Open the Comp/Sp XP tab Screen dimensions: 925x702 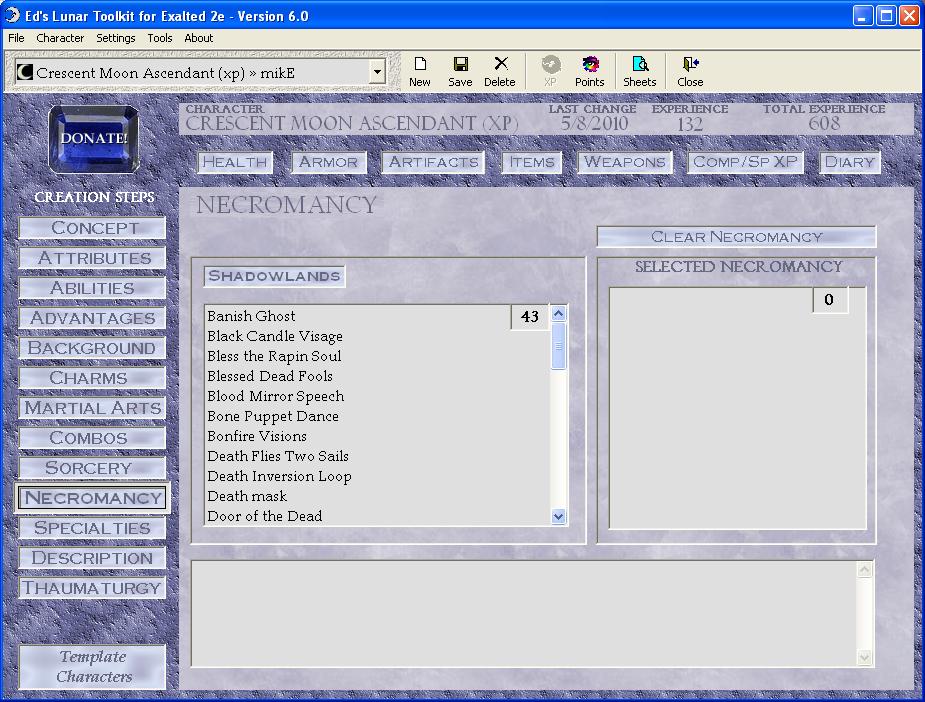[745, 162]
